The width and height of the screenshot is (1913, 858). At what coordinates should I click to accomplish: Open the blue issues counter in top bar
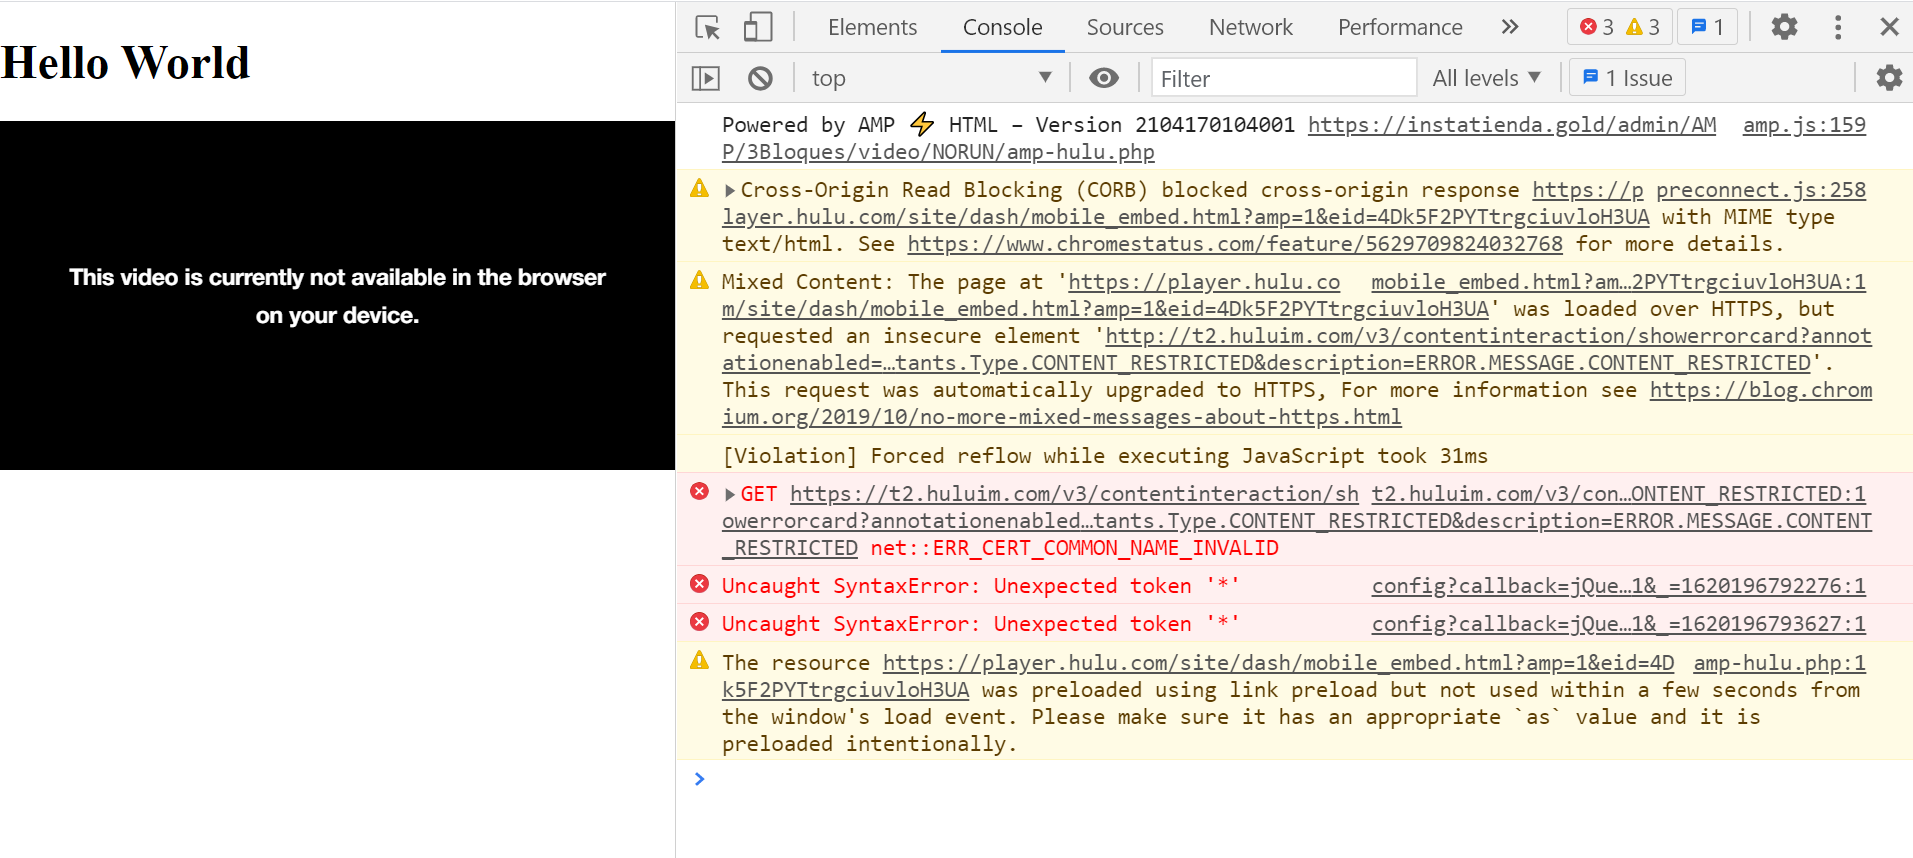[1708, 27]
